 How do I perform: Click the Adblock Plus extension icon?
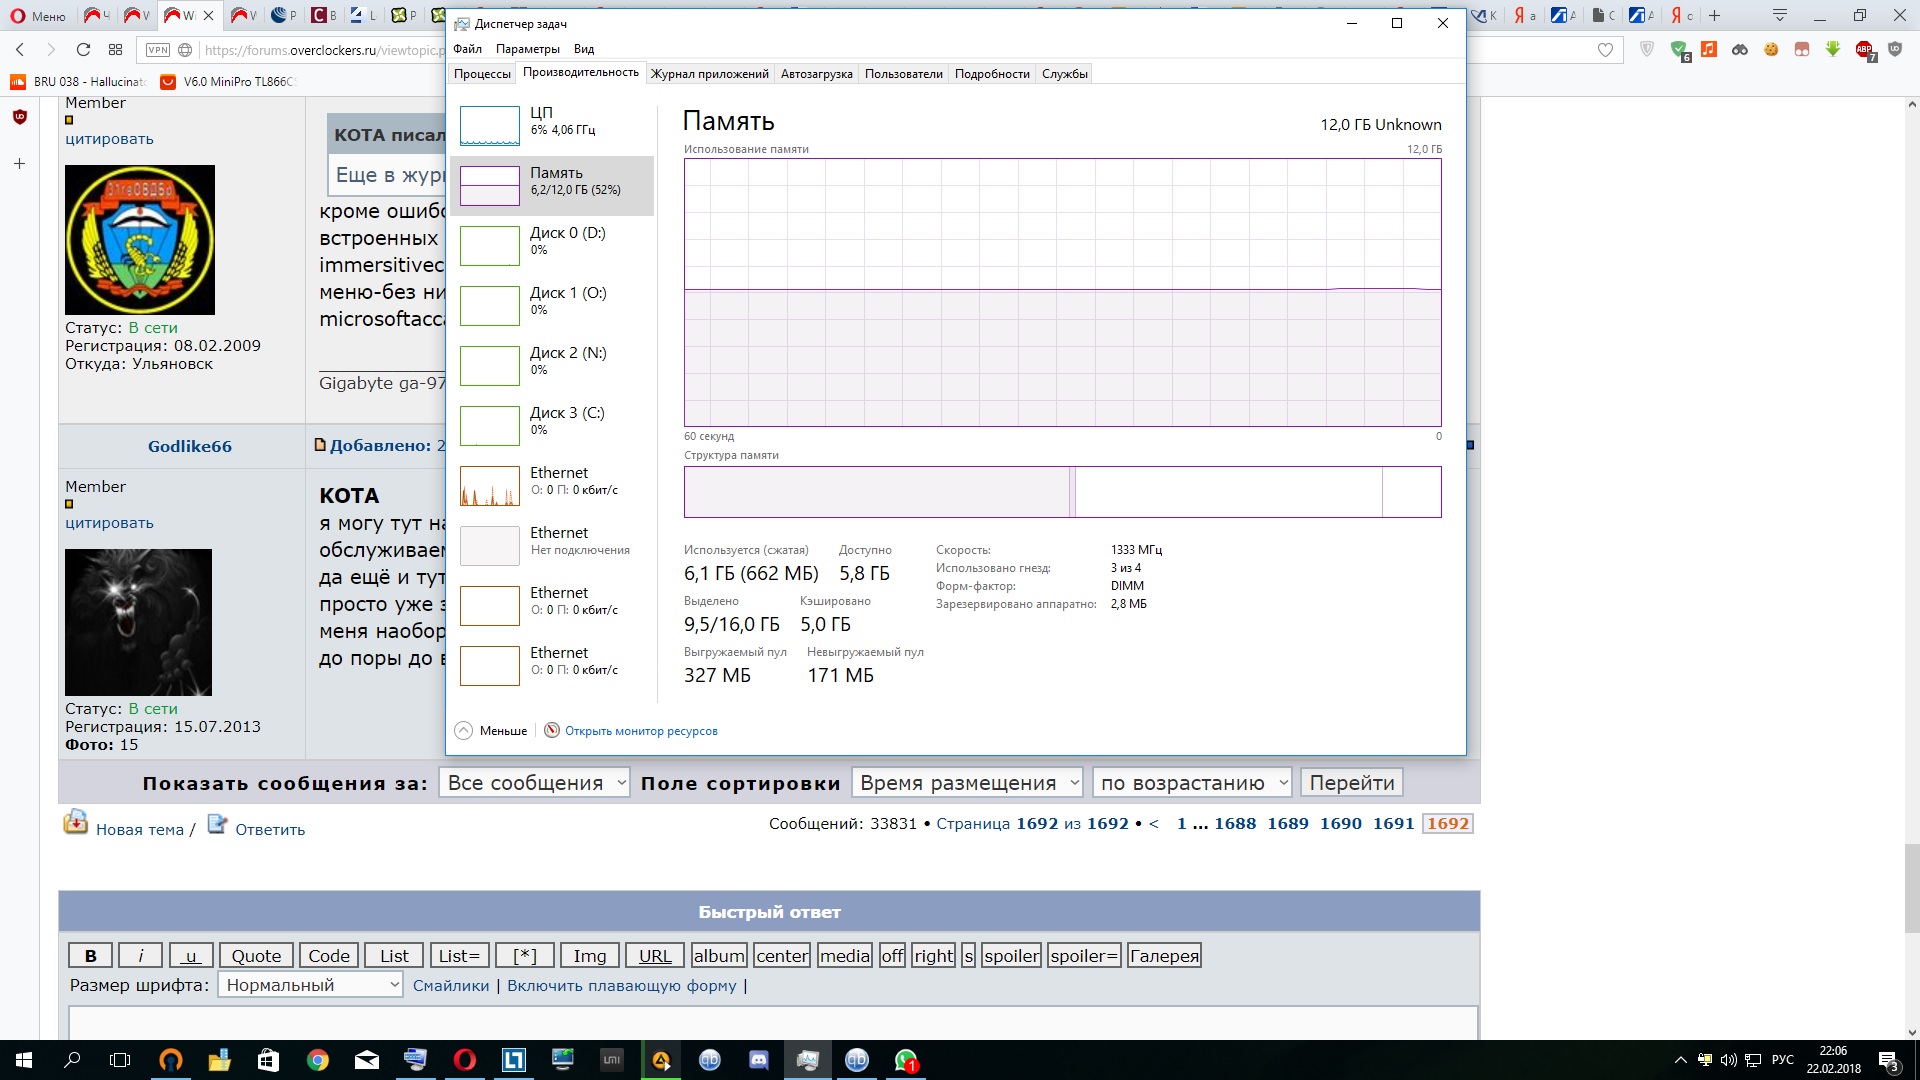click(x=1864, y=50)
